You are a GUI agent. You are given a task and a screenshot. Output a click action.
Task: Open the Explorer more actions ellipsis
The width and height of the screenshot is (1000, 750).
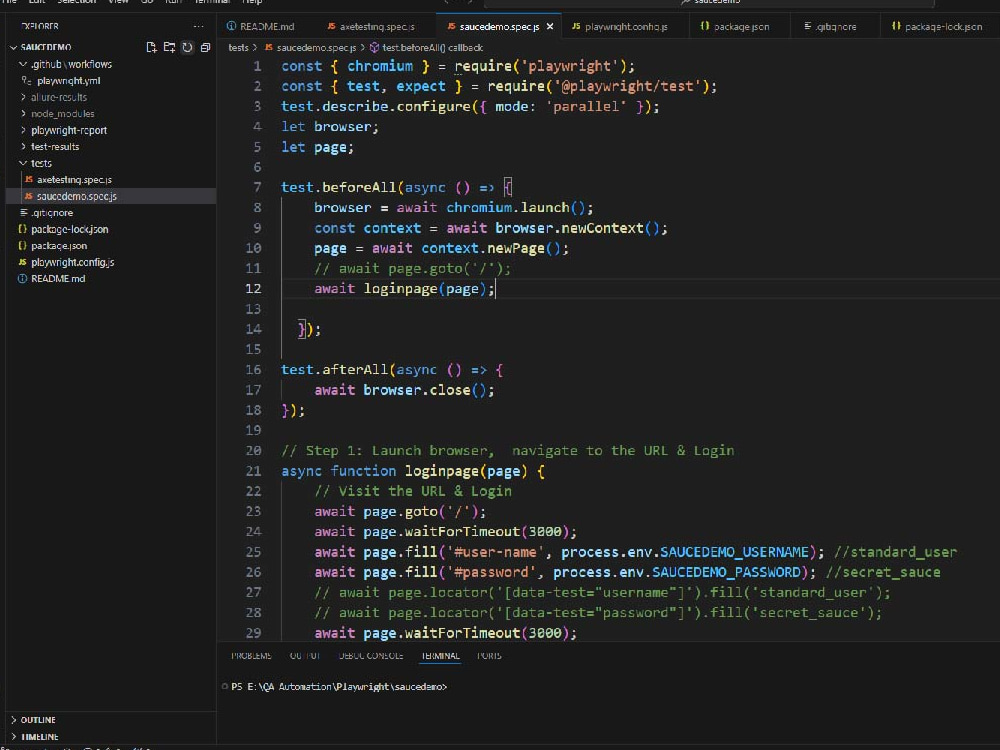pyautogui.click(x=198, y=26)
